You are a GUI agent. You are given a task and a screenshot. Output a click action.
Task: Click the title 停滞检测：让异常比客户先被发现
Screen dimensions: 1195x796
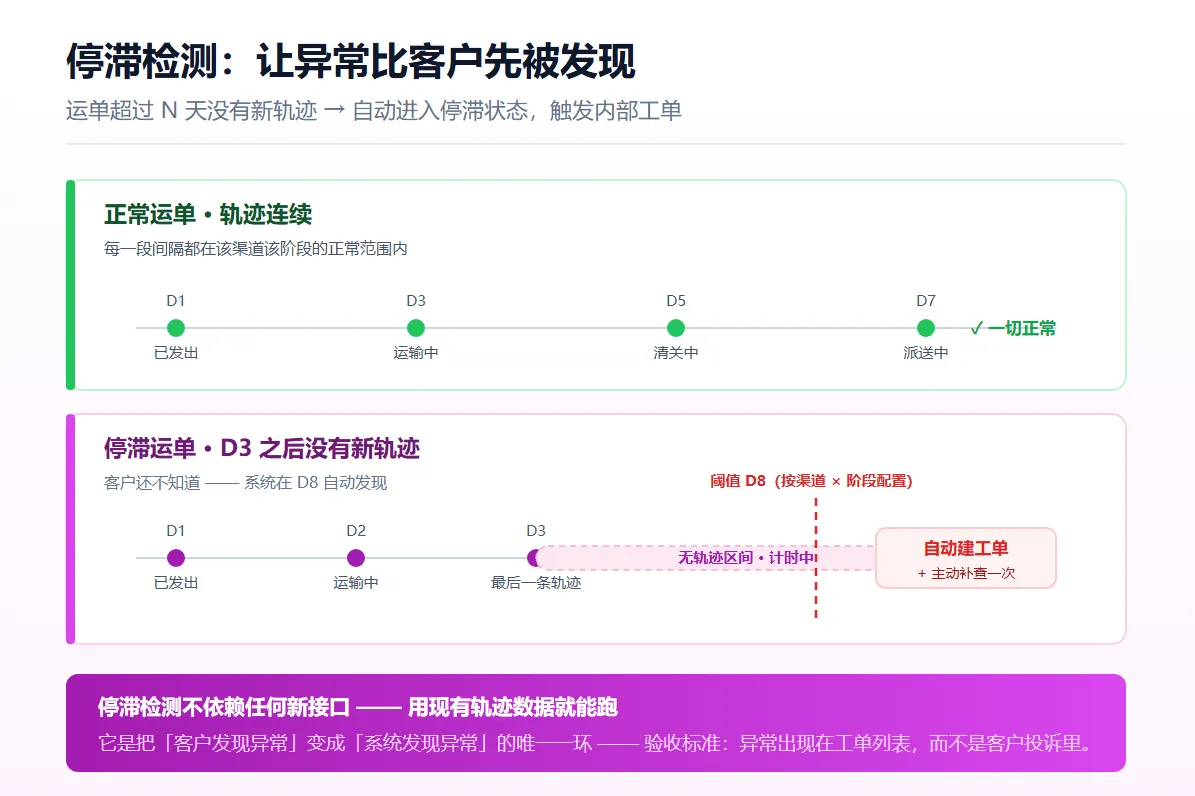[351, 61]
